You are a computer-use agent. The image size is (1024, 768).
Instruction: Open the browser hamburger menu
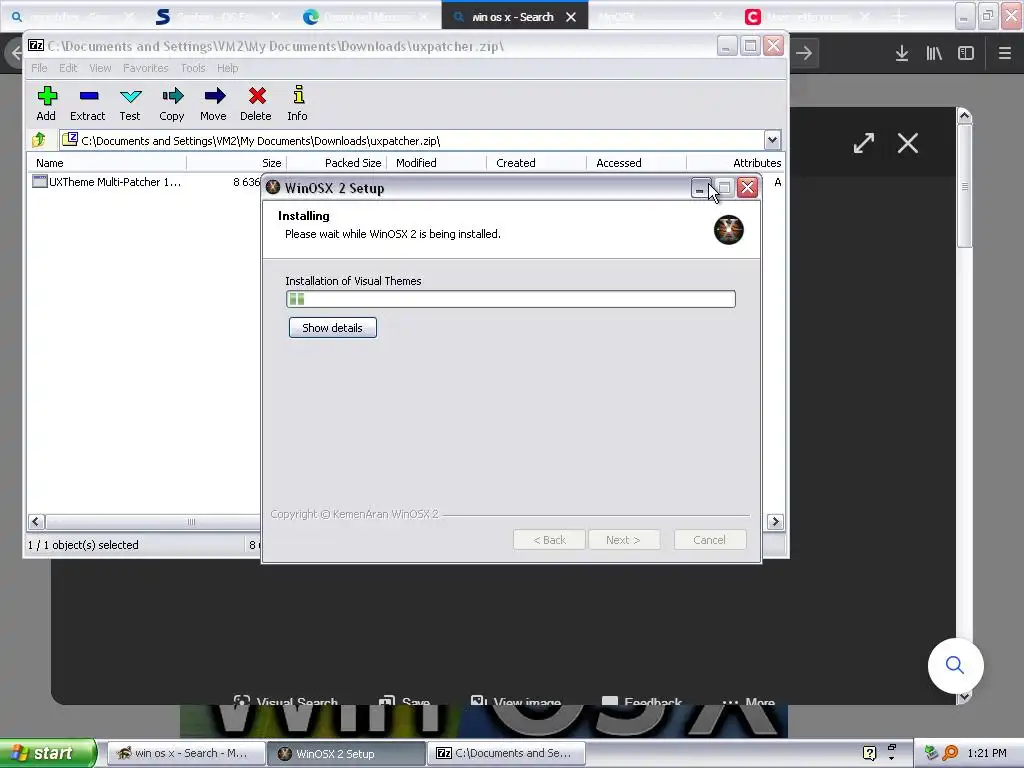[1005, 54]
